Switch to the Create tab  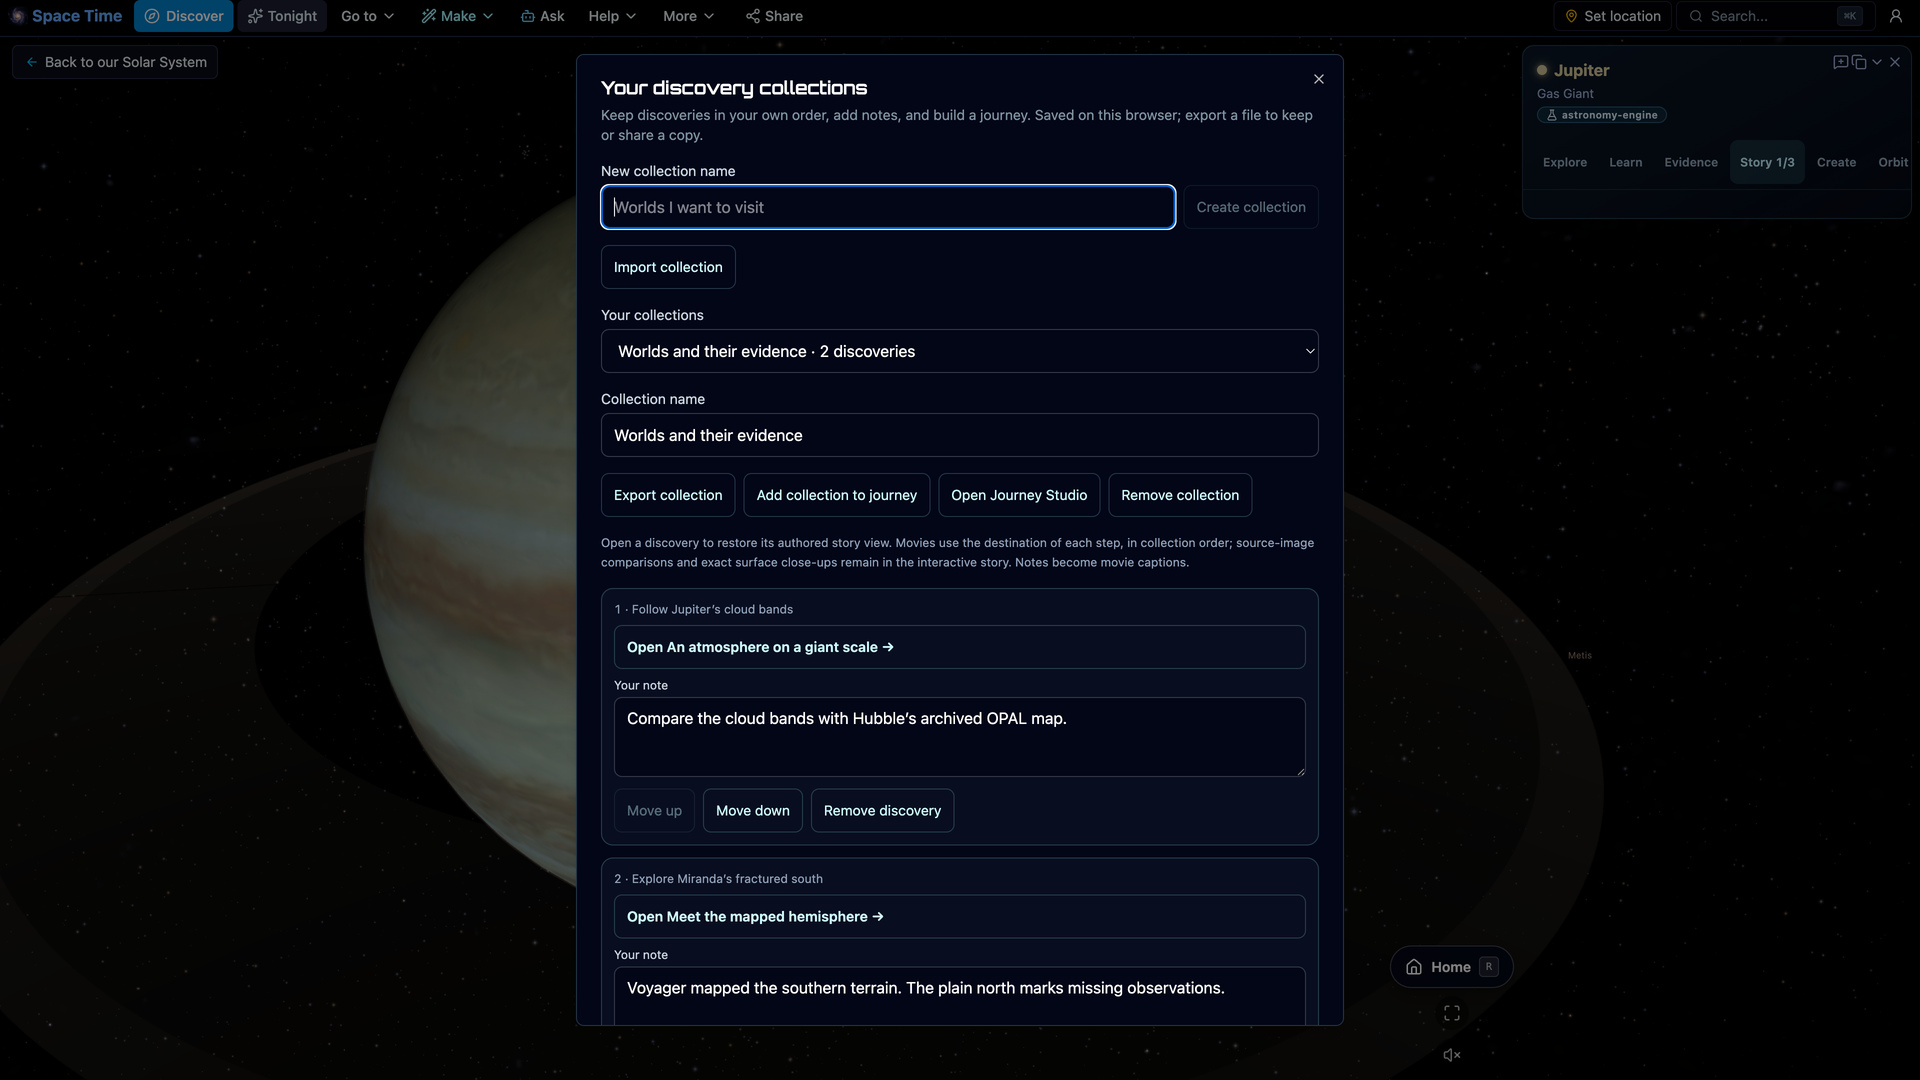click(x=1836, y=162)
